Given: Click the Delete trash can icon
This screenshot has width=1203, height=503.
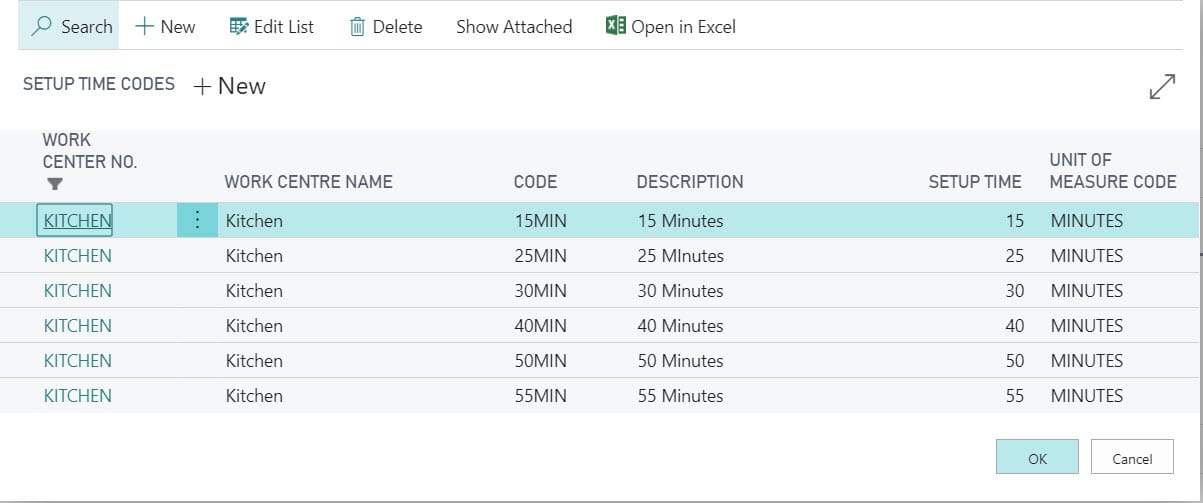Looking at the screenshot, I should coord(358,27).
